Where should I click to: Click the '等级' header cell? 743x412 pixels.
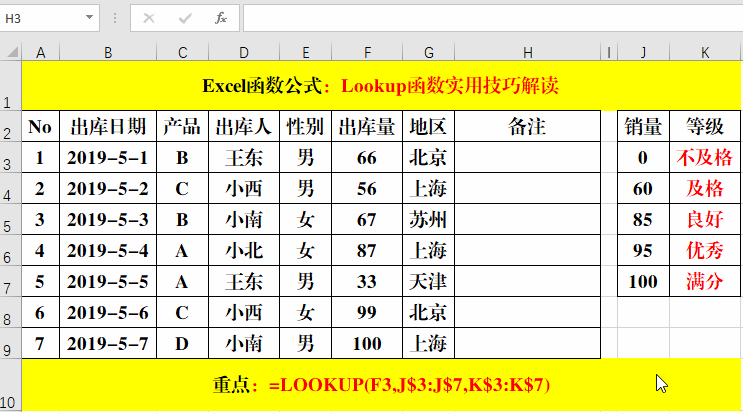click(705, 127)
